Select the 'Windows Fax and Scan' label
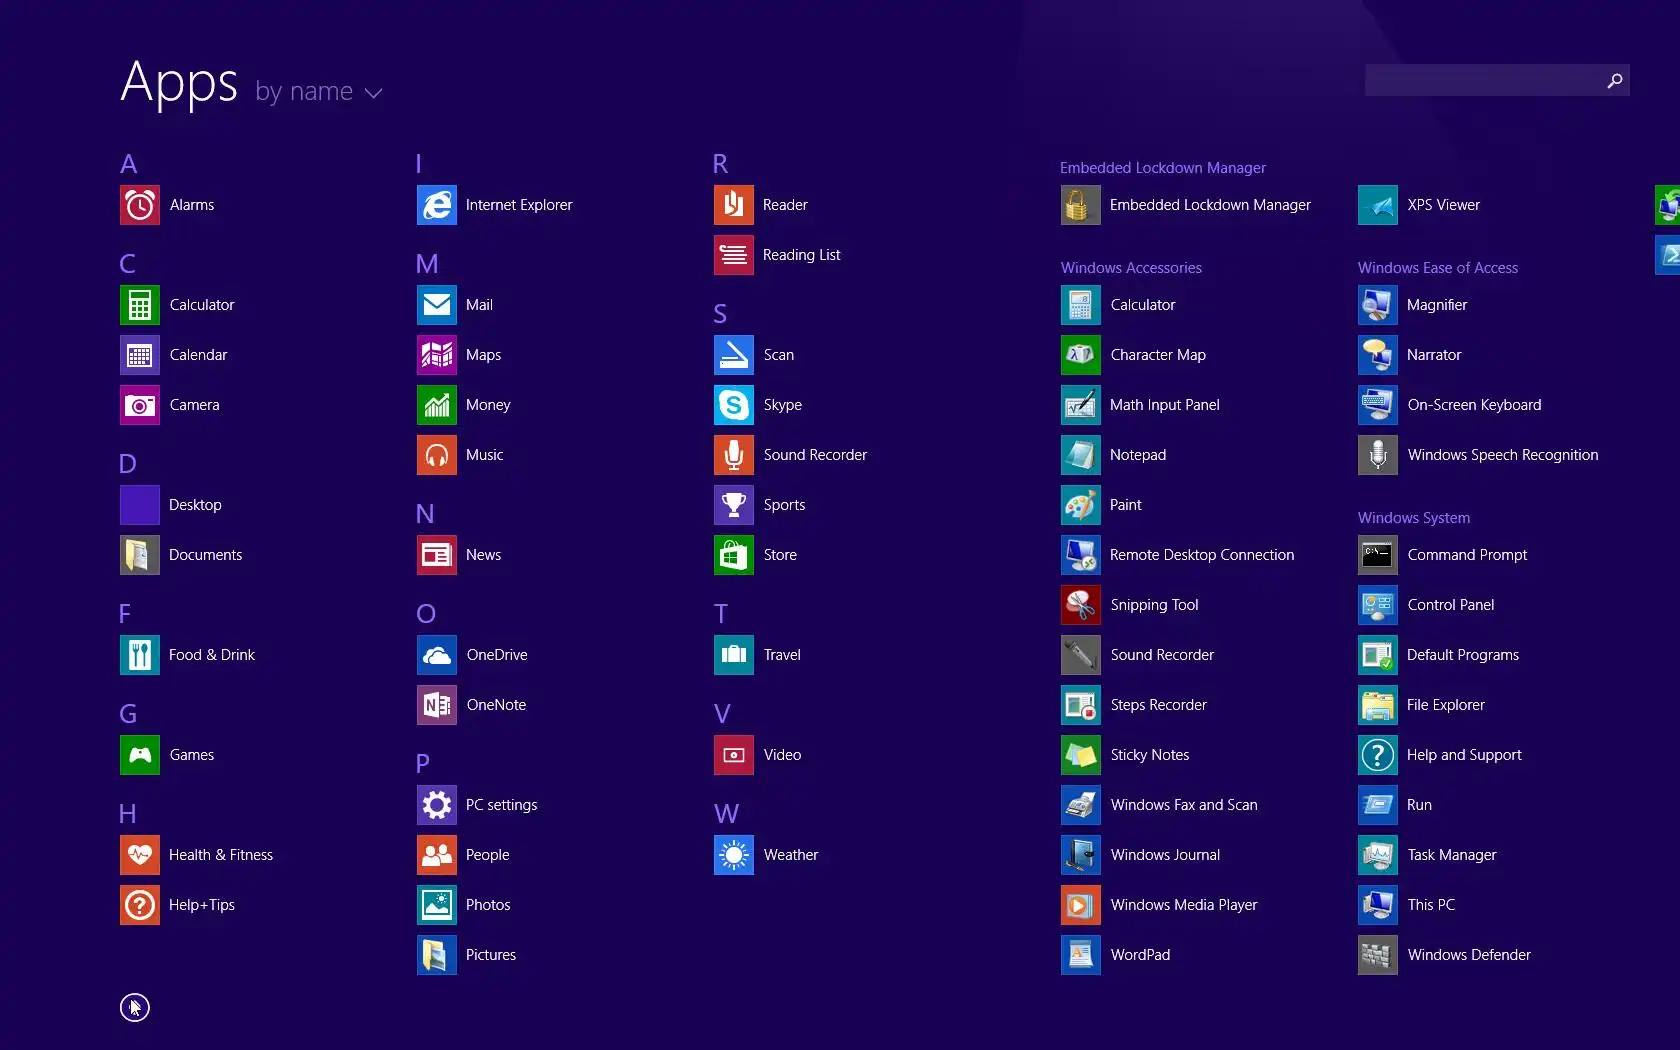Screen dimensions: 1680x1050 pos(1184,805)
